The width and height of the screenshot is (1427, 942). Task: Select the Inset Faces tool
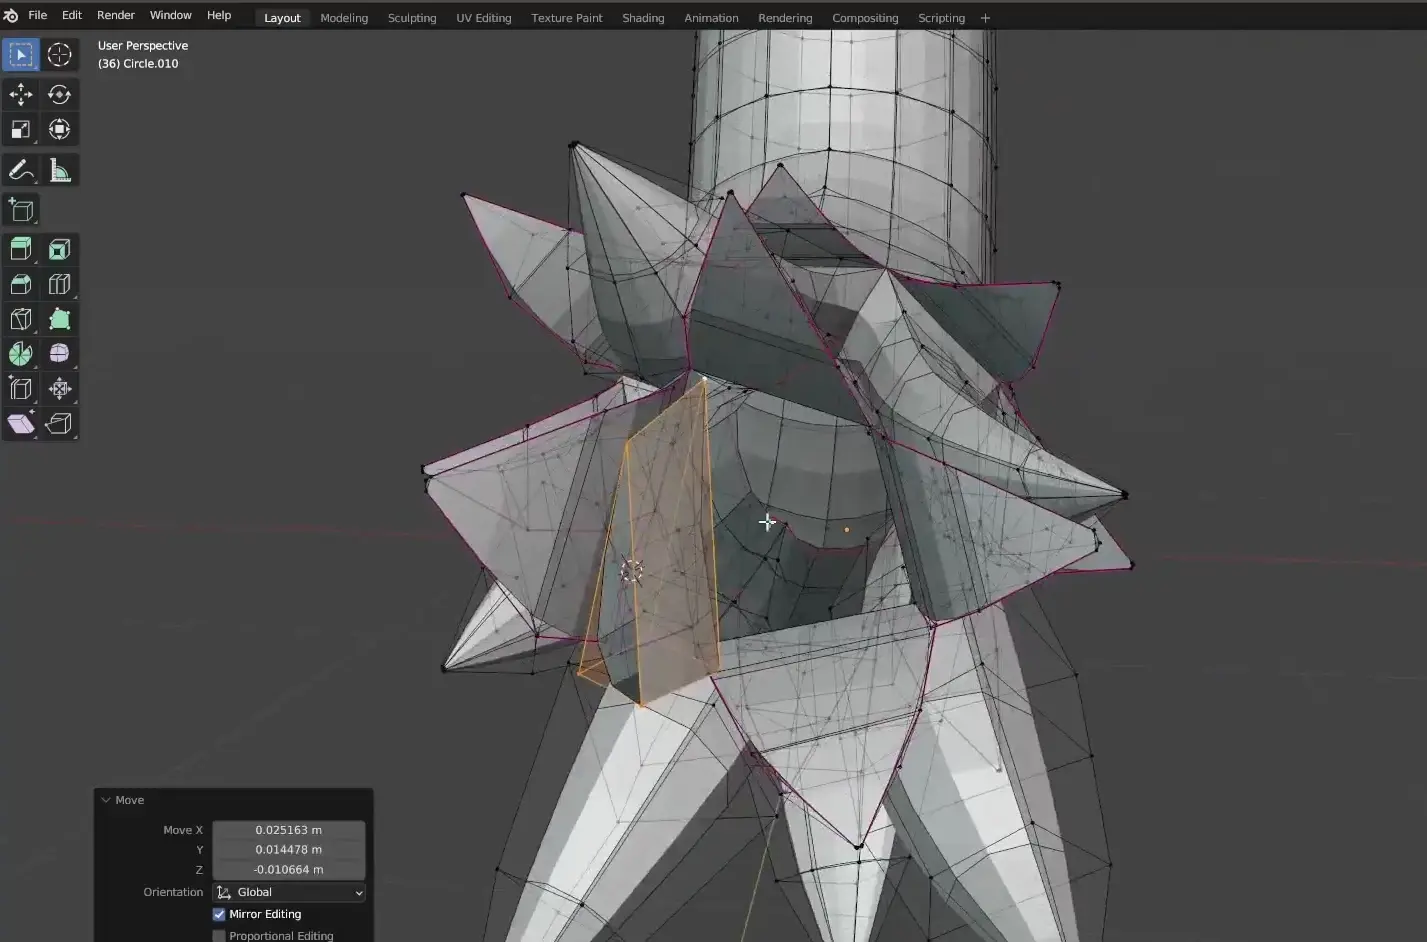[59, 249]
